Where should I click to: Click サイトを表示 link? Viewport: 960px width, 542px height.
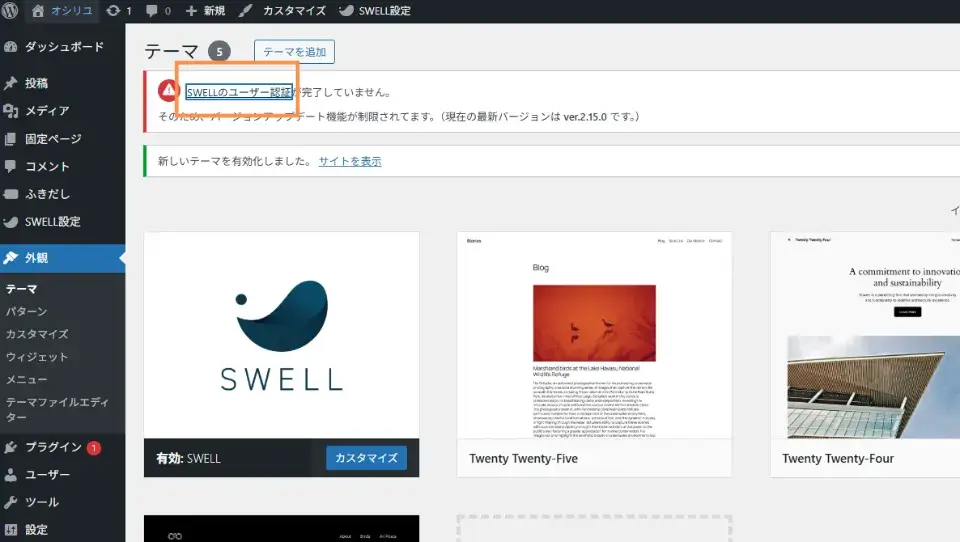350,161
